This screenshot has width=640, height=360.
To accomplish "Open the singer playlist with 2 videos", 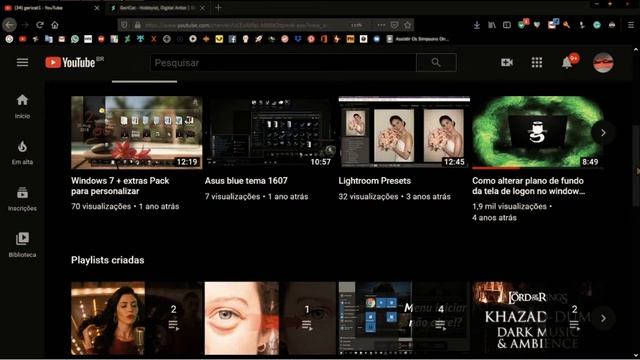I will pyautogui.click(x=136, y=318).
